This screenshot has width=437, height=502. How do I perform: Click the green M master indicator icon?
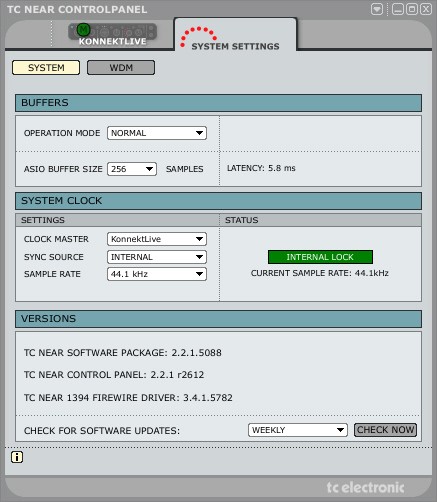(x=83, y=30)
